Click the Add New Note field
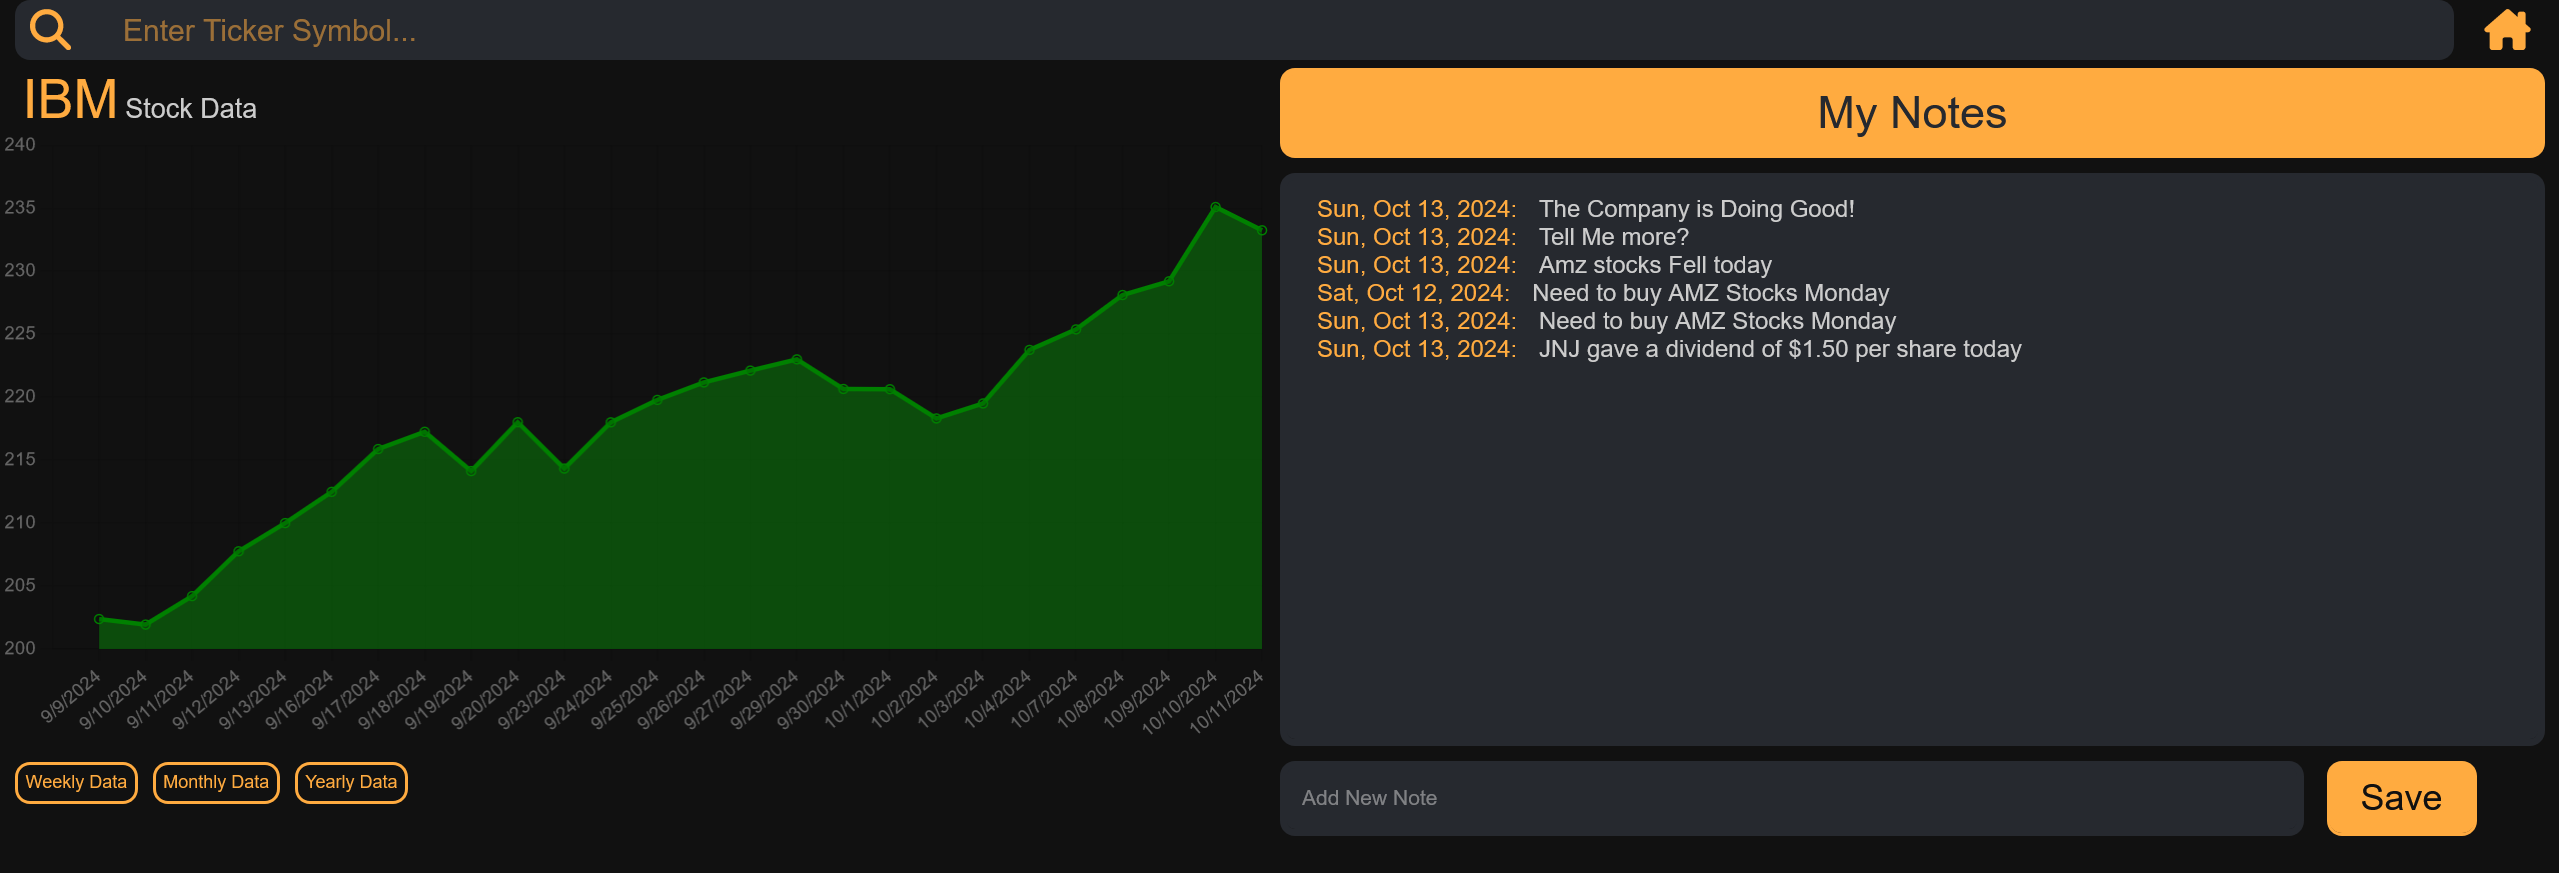The image size is (2559, 873). pos(1791,798)
